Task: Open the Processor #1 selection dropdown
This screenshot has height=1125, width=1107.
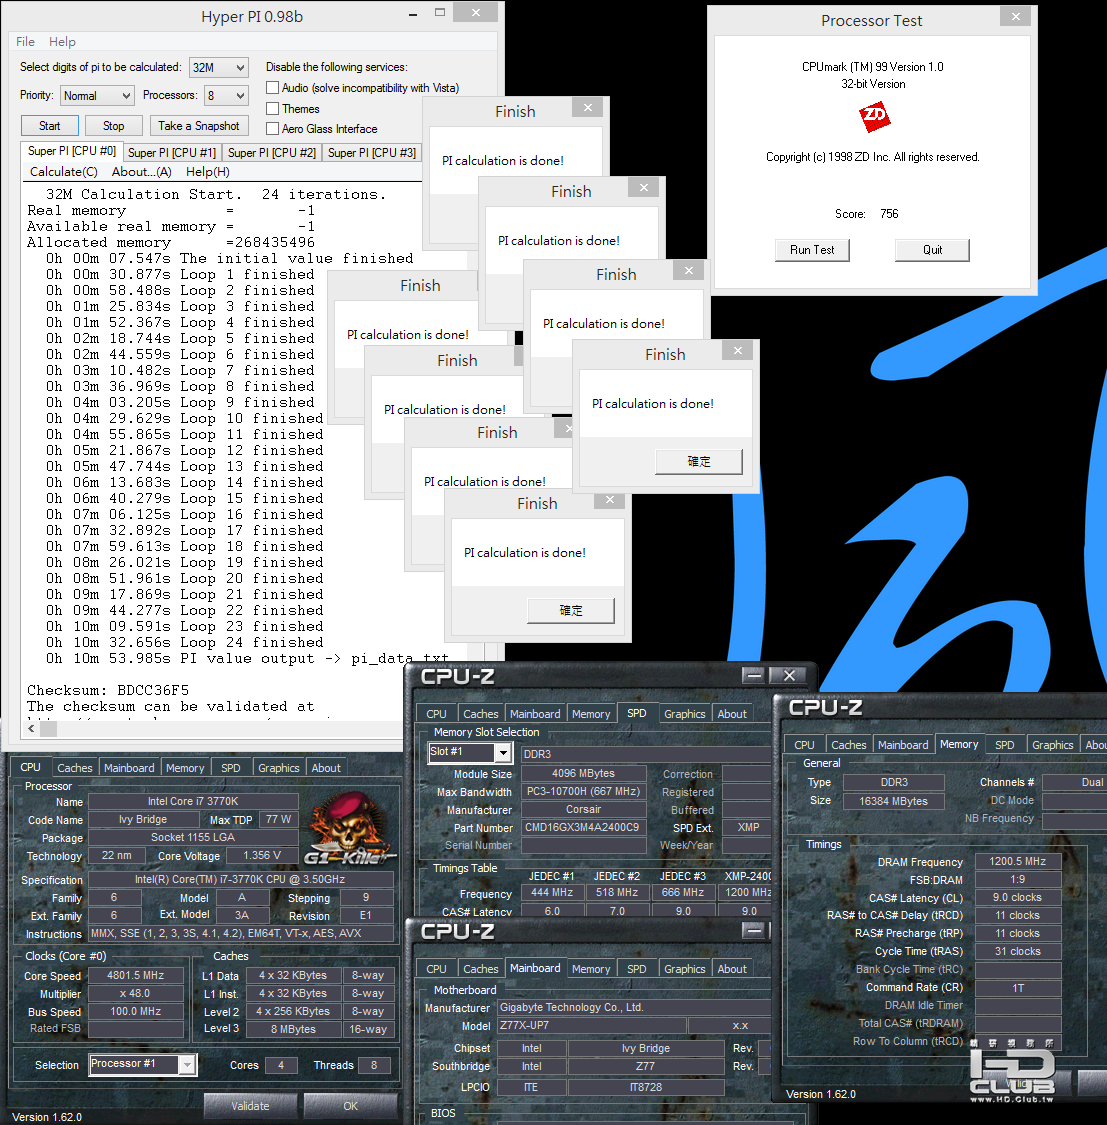Action: click(187, 1065)
